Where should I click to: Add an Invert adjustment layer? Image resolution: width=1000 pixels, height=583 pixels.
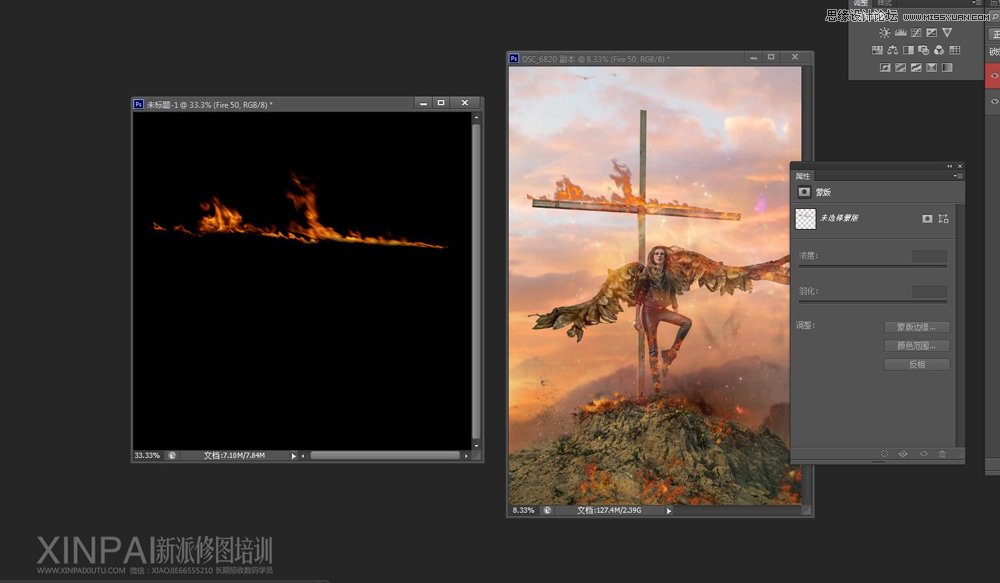coord(885,68)
